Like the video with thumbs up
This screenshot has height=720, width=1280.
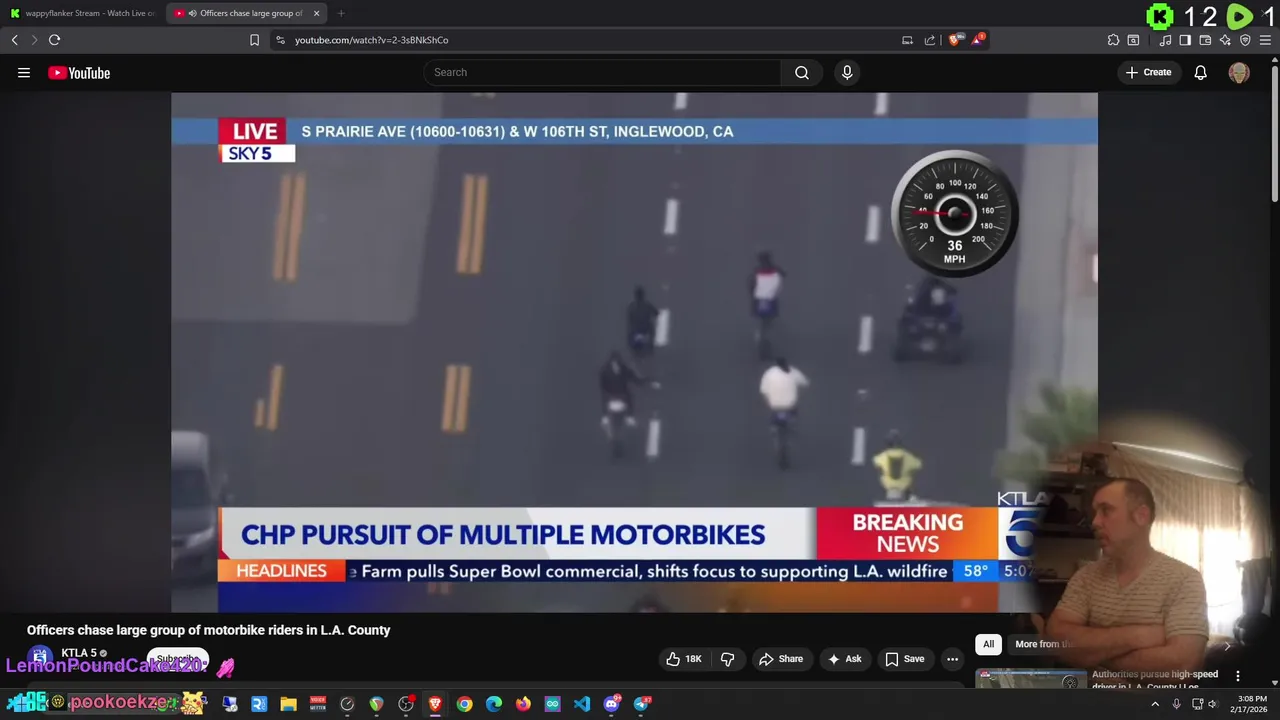[x=684, y=659]
